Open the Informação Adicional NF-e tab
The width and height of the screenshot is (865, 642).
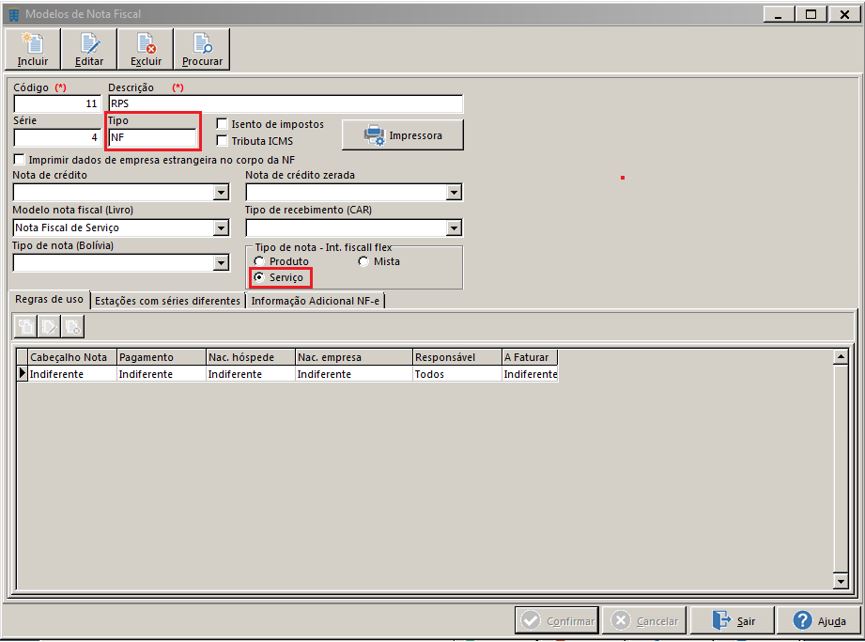click(x=315, y=301)
